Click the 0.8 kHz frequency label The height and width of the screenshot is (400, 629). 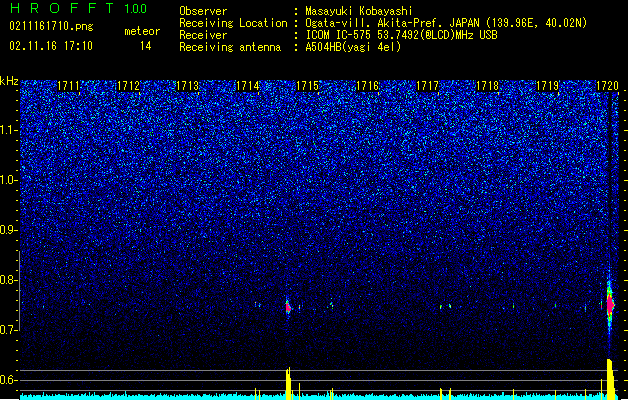point(8,280)
